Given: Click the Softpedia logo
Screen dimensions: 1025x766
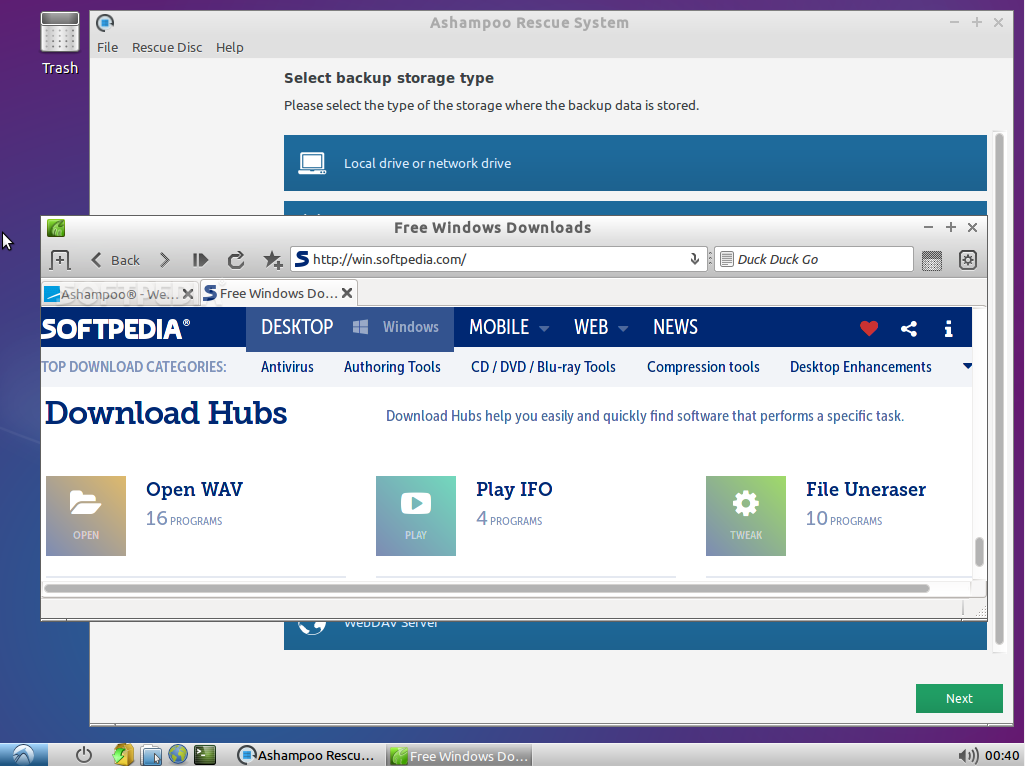Looking at the screenshot, I should point(116,329).
